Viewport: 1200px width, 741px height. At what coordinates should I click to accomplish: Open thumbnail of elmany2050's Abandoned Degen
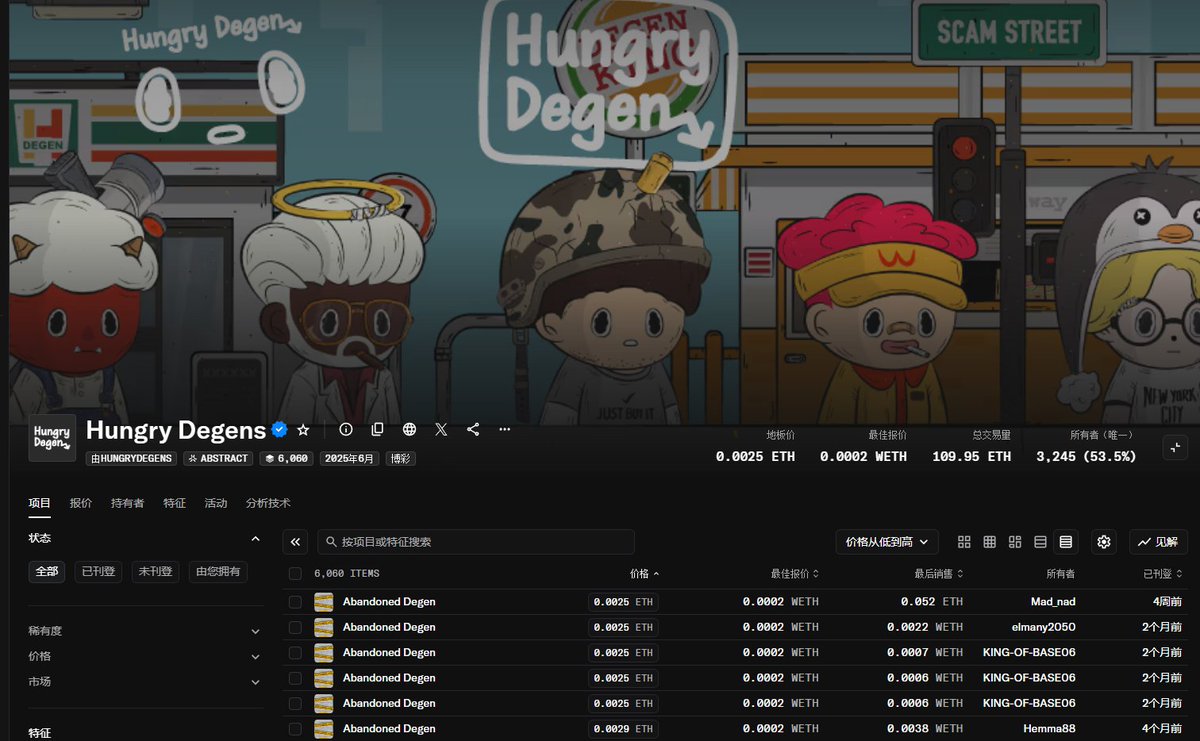point(323,627)
